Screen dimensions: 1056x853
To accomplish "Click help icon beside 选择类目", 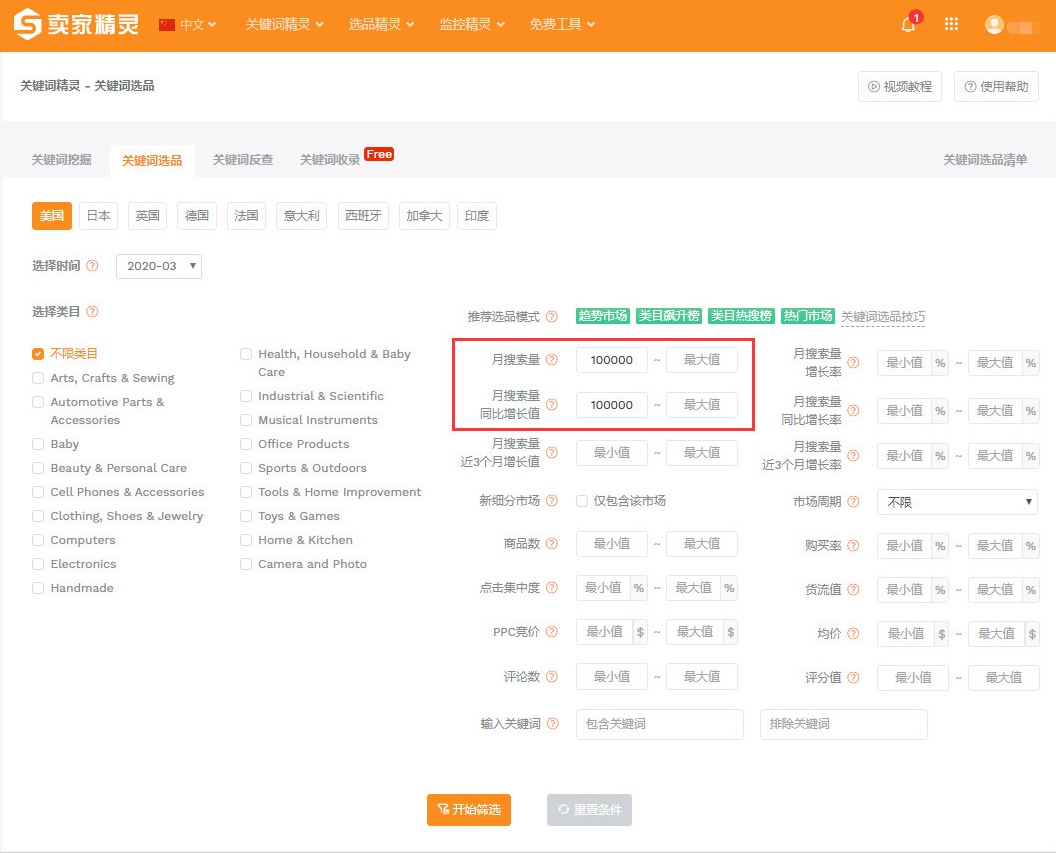I will 92,312.
